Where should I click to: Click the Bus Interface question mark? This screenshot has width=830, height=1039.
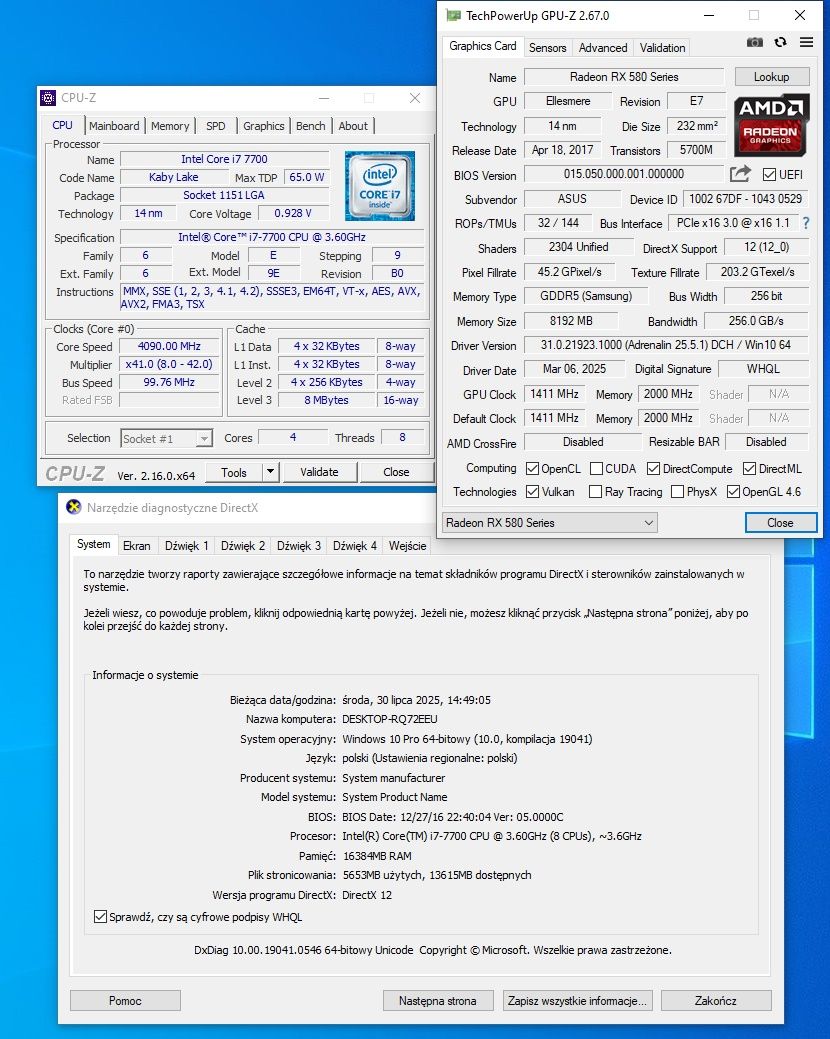[x=805, y=223]
